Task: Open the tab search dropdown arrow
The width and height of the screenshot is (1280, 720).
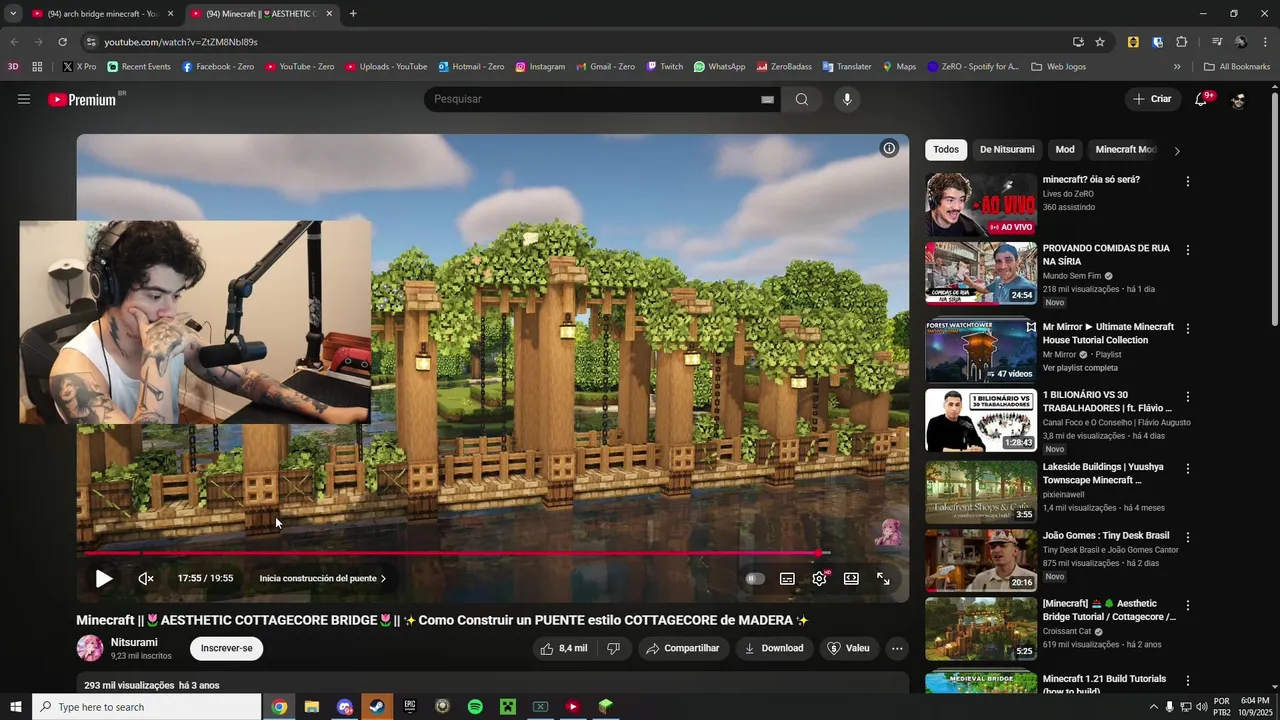Action: point(13,14)
